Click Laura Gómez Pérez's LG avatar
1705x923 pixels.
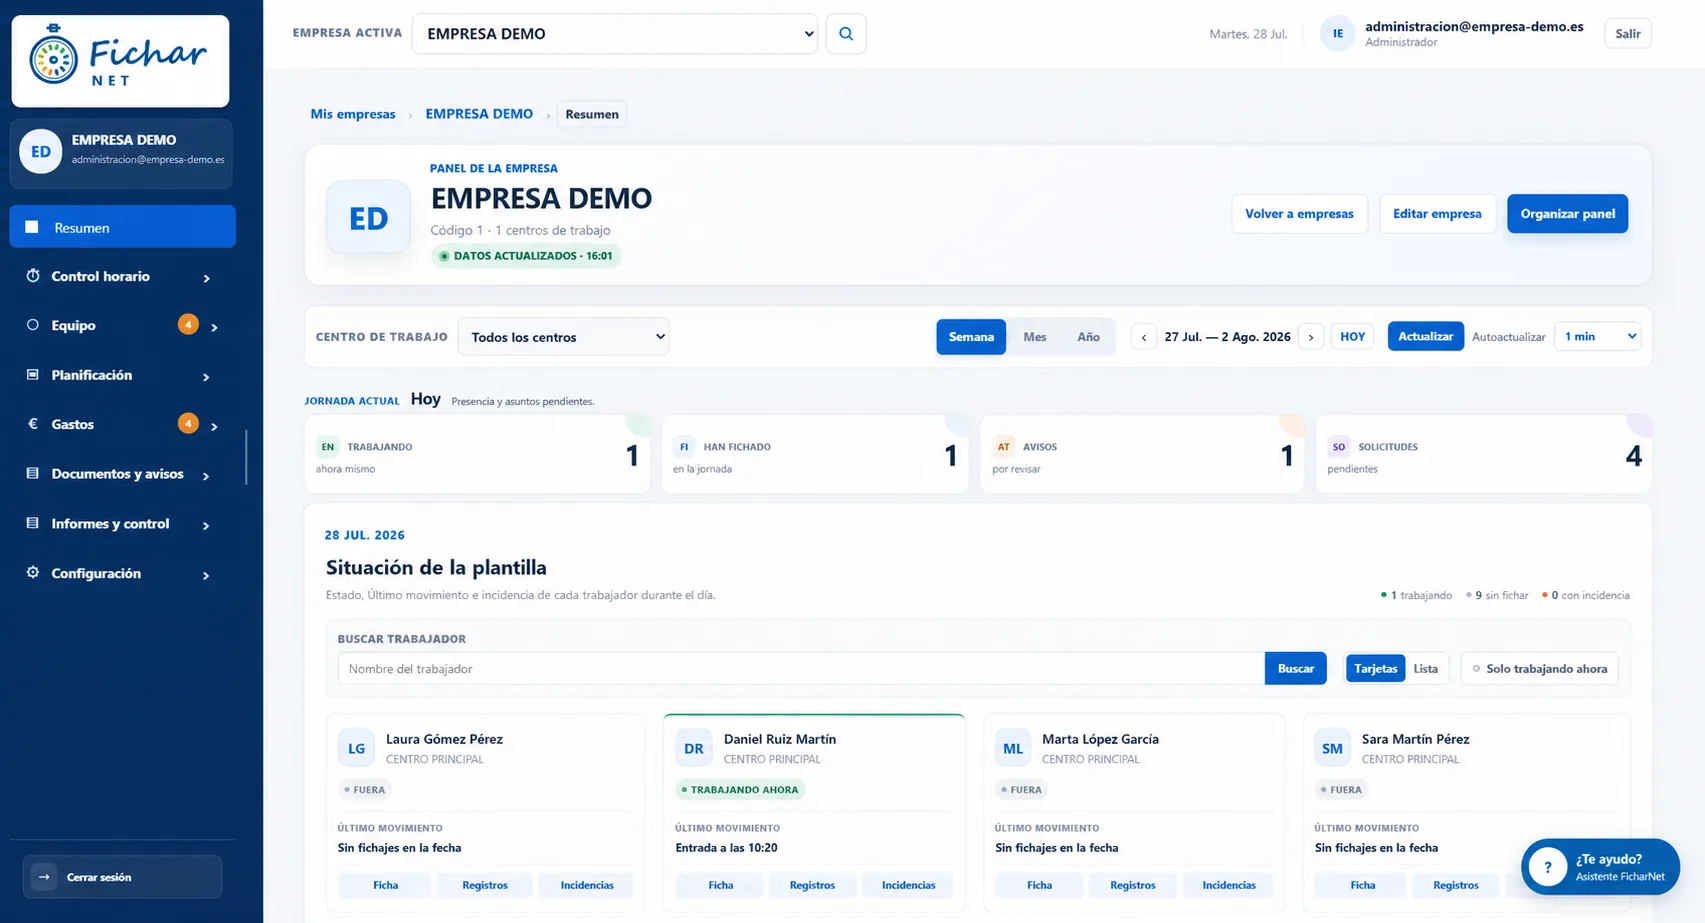357,748
